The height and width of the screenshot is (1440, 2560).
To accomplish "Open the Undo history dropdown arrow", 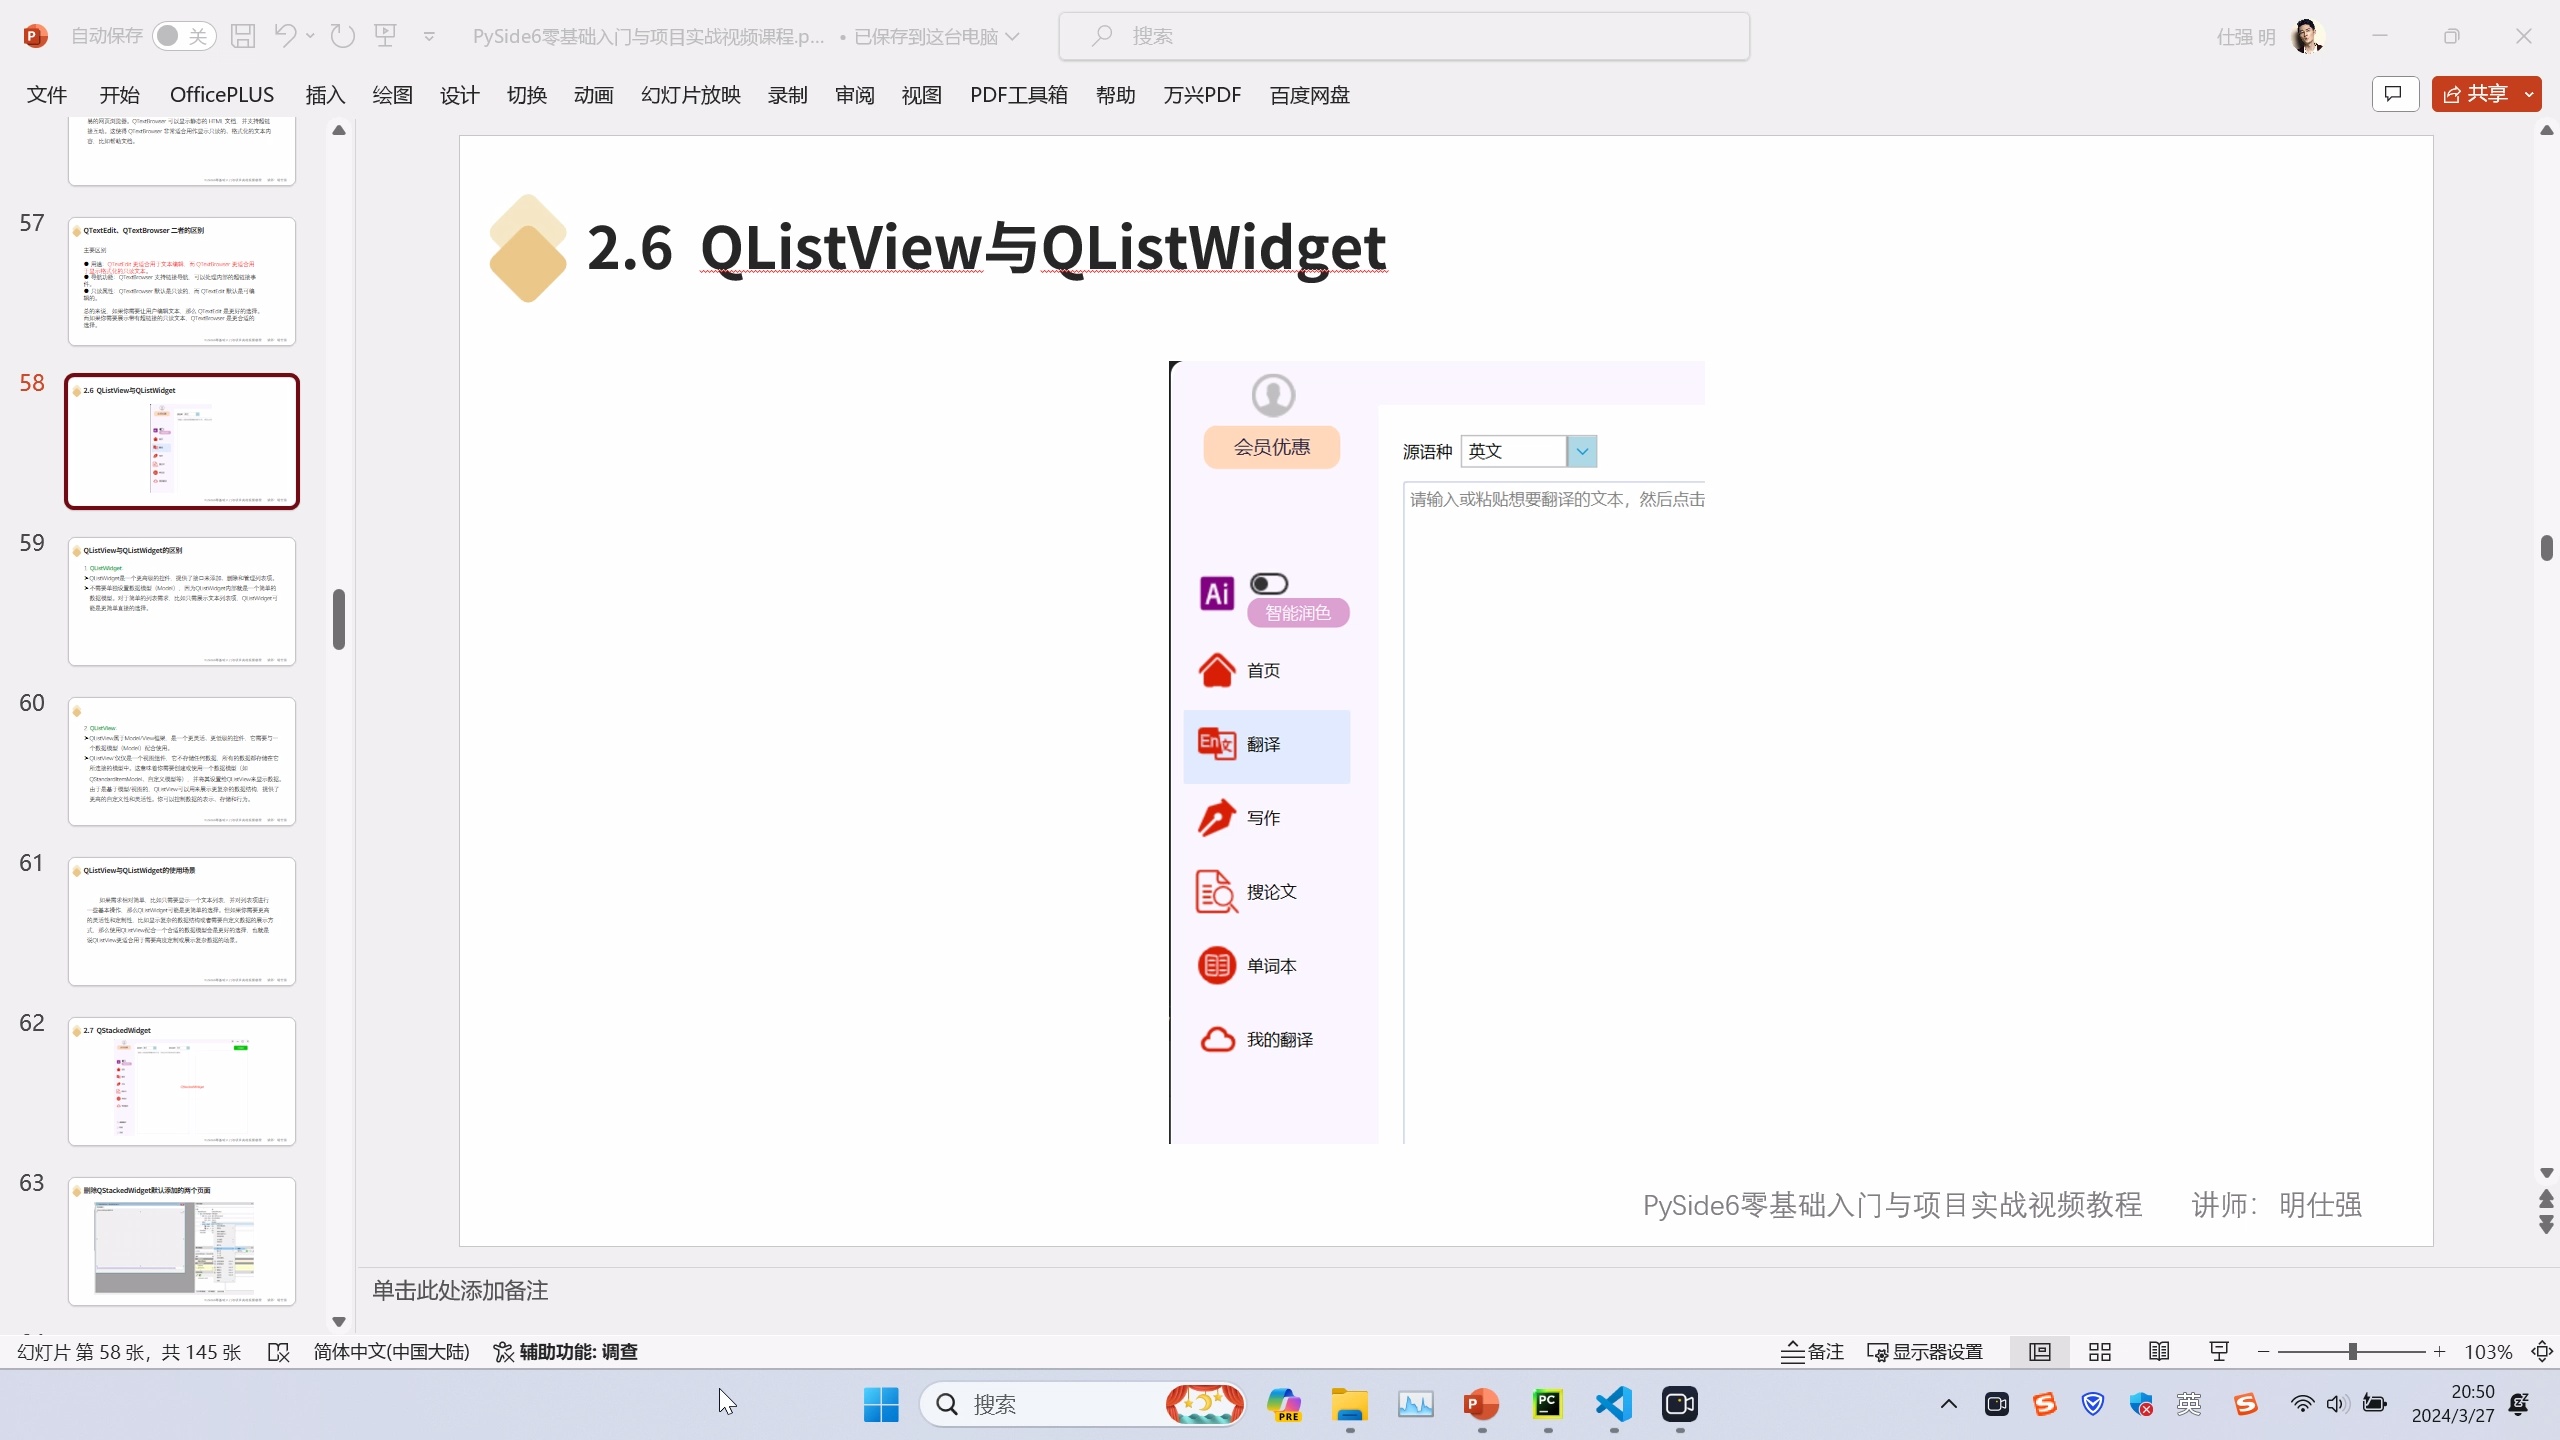I will 311,35.
